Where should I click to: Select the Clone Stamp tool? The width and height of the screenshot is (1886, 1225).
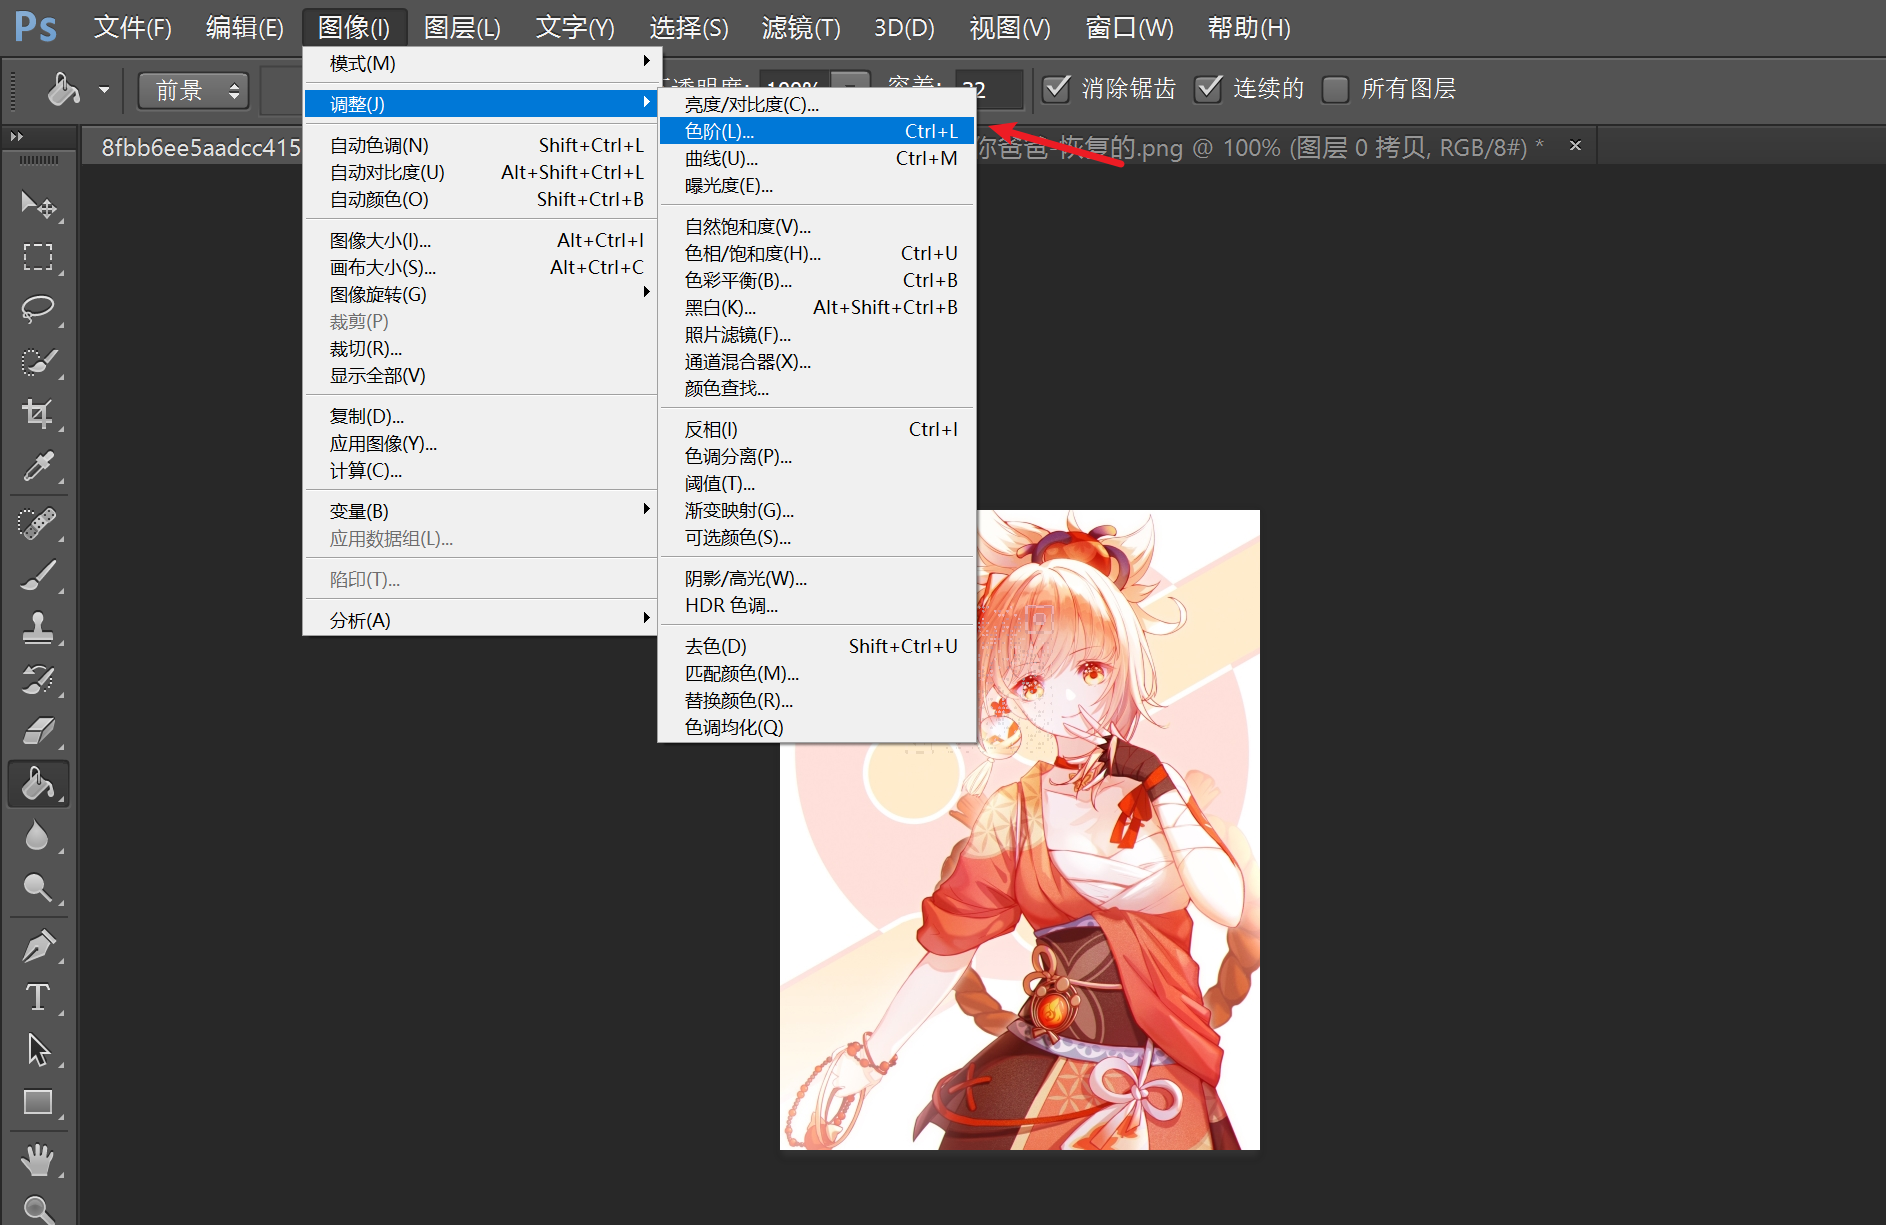[x=38, y=628]
